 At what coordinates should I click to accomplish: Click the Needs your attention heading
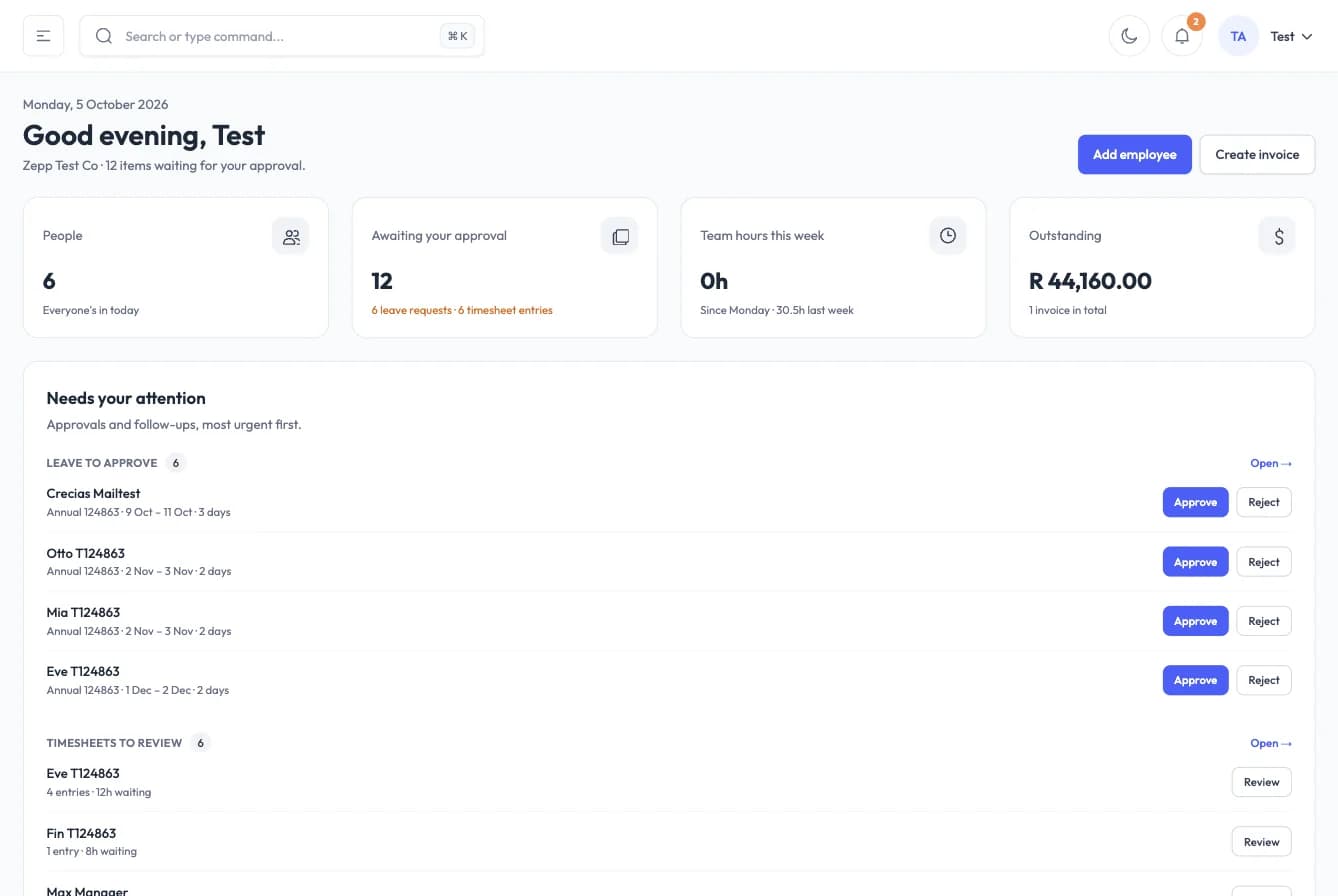pyautogui.click(x=126, y=398)
